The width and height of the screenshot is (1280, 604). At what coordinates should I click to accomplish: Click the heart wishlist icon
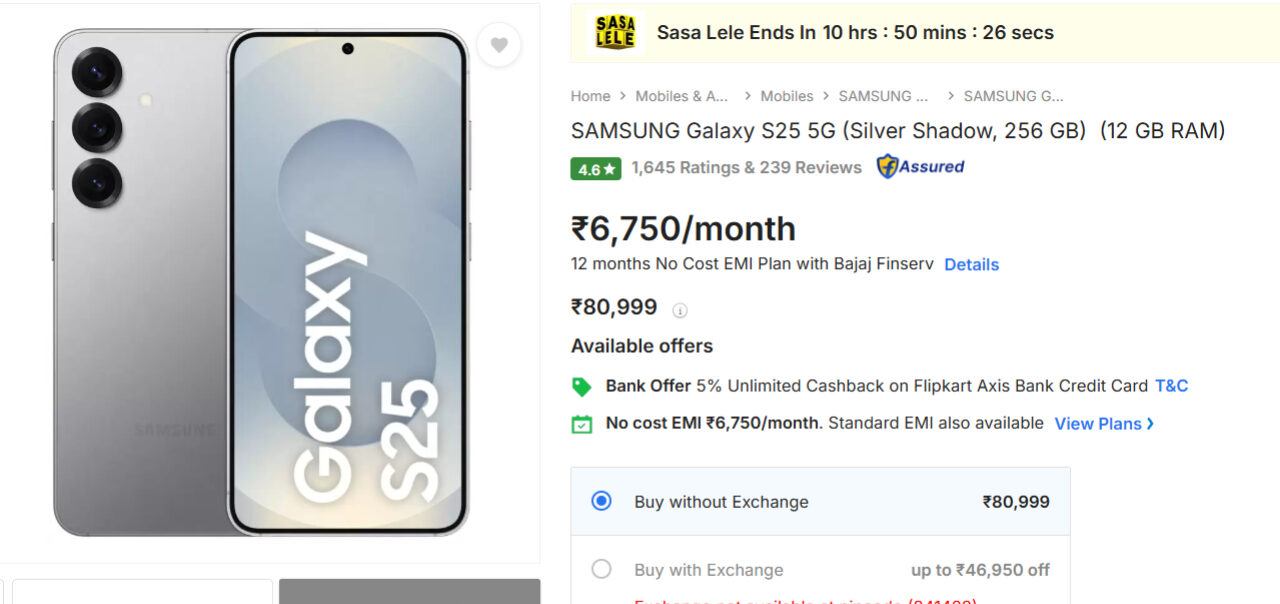coord(498,45)
